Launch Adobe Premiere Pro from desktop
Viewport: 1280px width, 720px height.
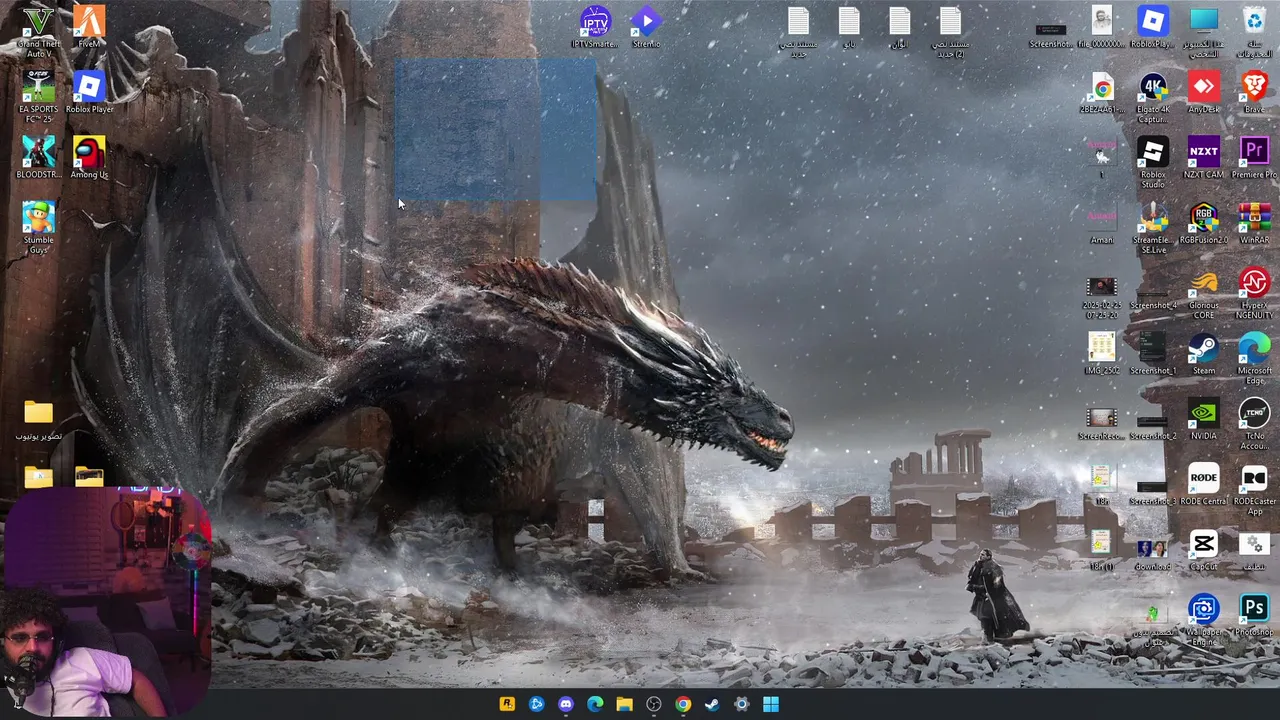[x=1254, y=157]
